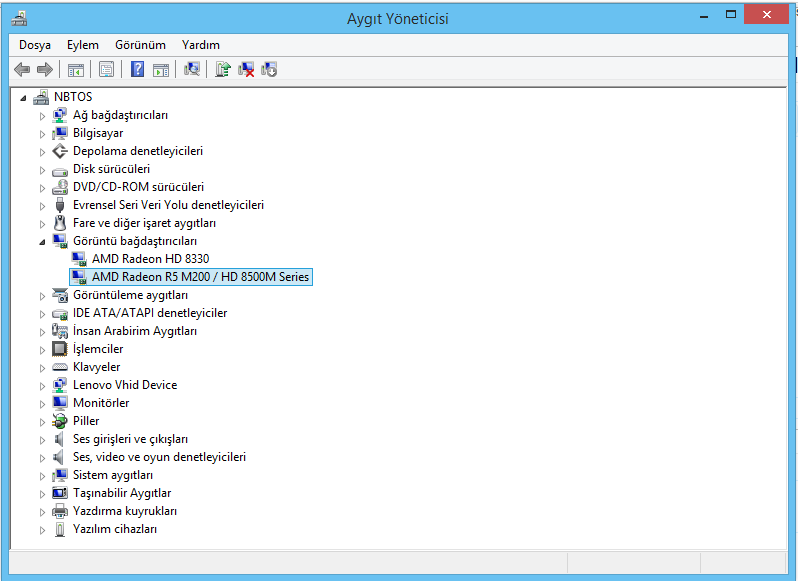Screen dimensions: 798x581
Task: Click the update driver software toolbar icon
Action: pyautogui.click(x=222, y=69)
